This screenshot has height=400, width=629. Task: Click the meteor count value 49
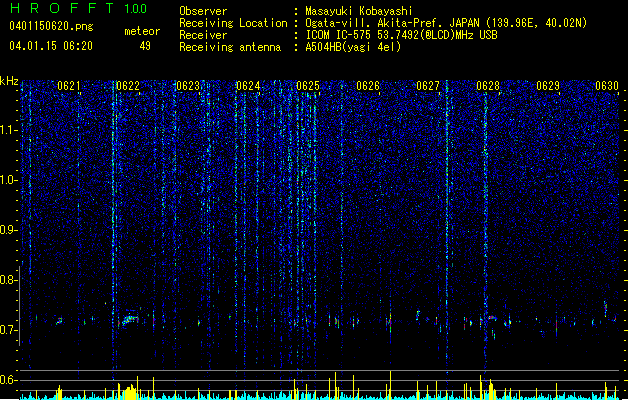tap(145, 46)
